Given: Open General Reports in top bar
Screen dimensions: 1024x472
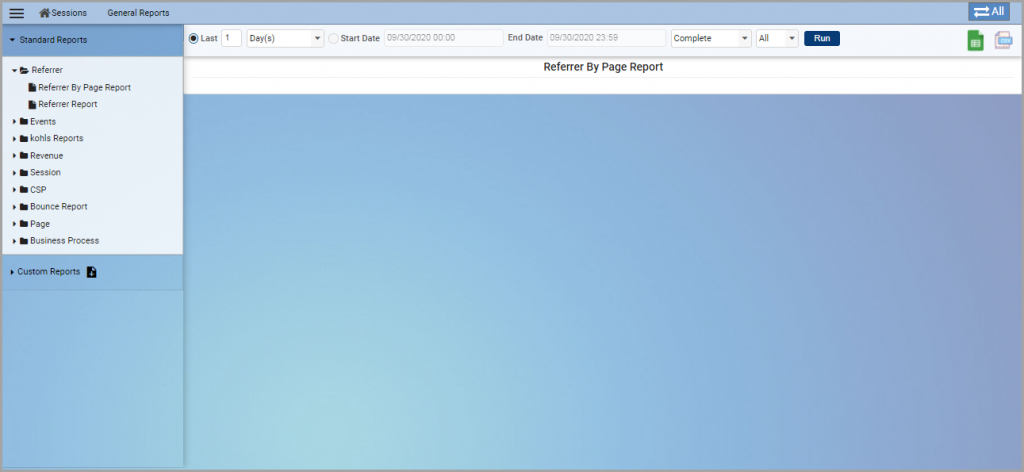Looking at the screenshot, I should click(138, 13).
